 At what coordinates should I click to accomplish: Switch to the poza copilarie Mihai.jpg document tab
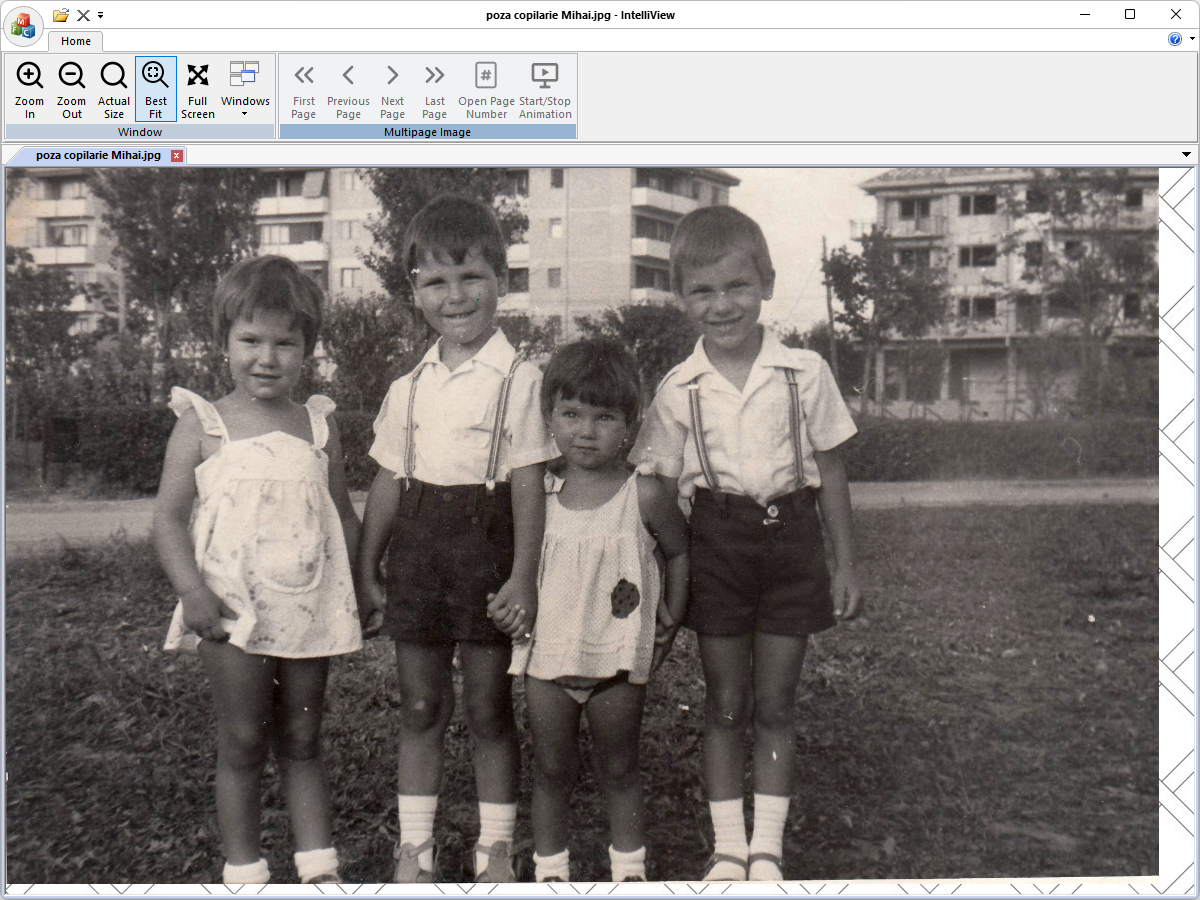click(98, 155)
